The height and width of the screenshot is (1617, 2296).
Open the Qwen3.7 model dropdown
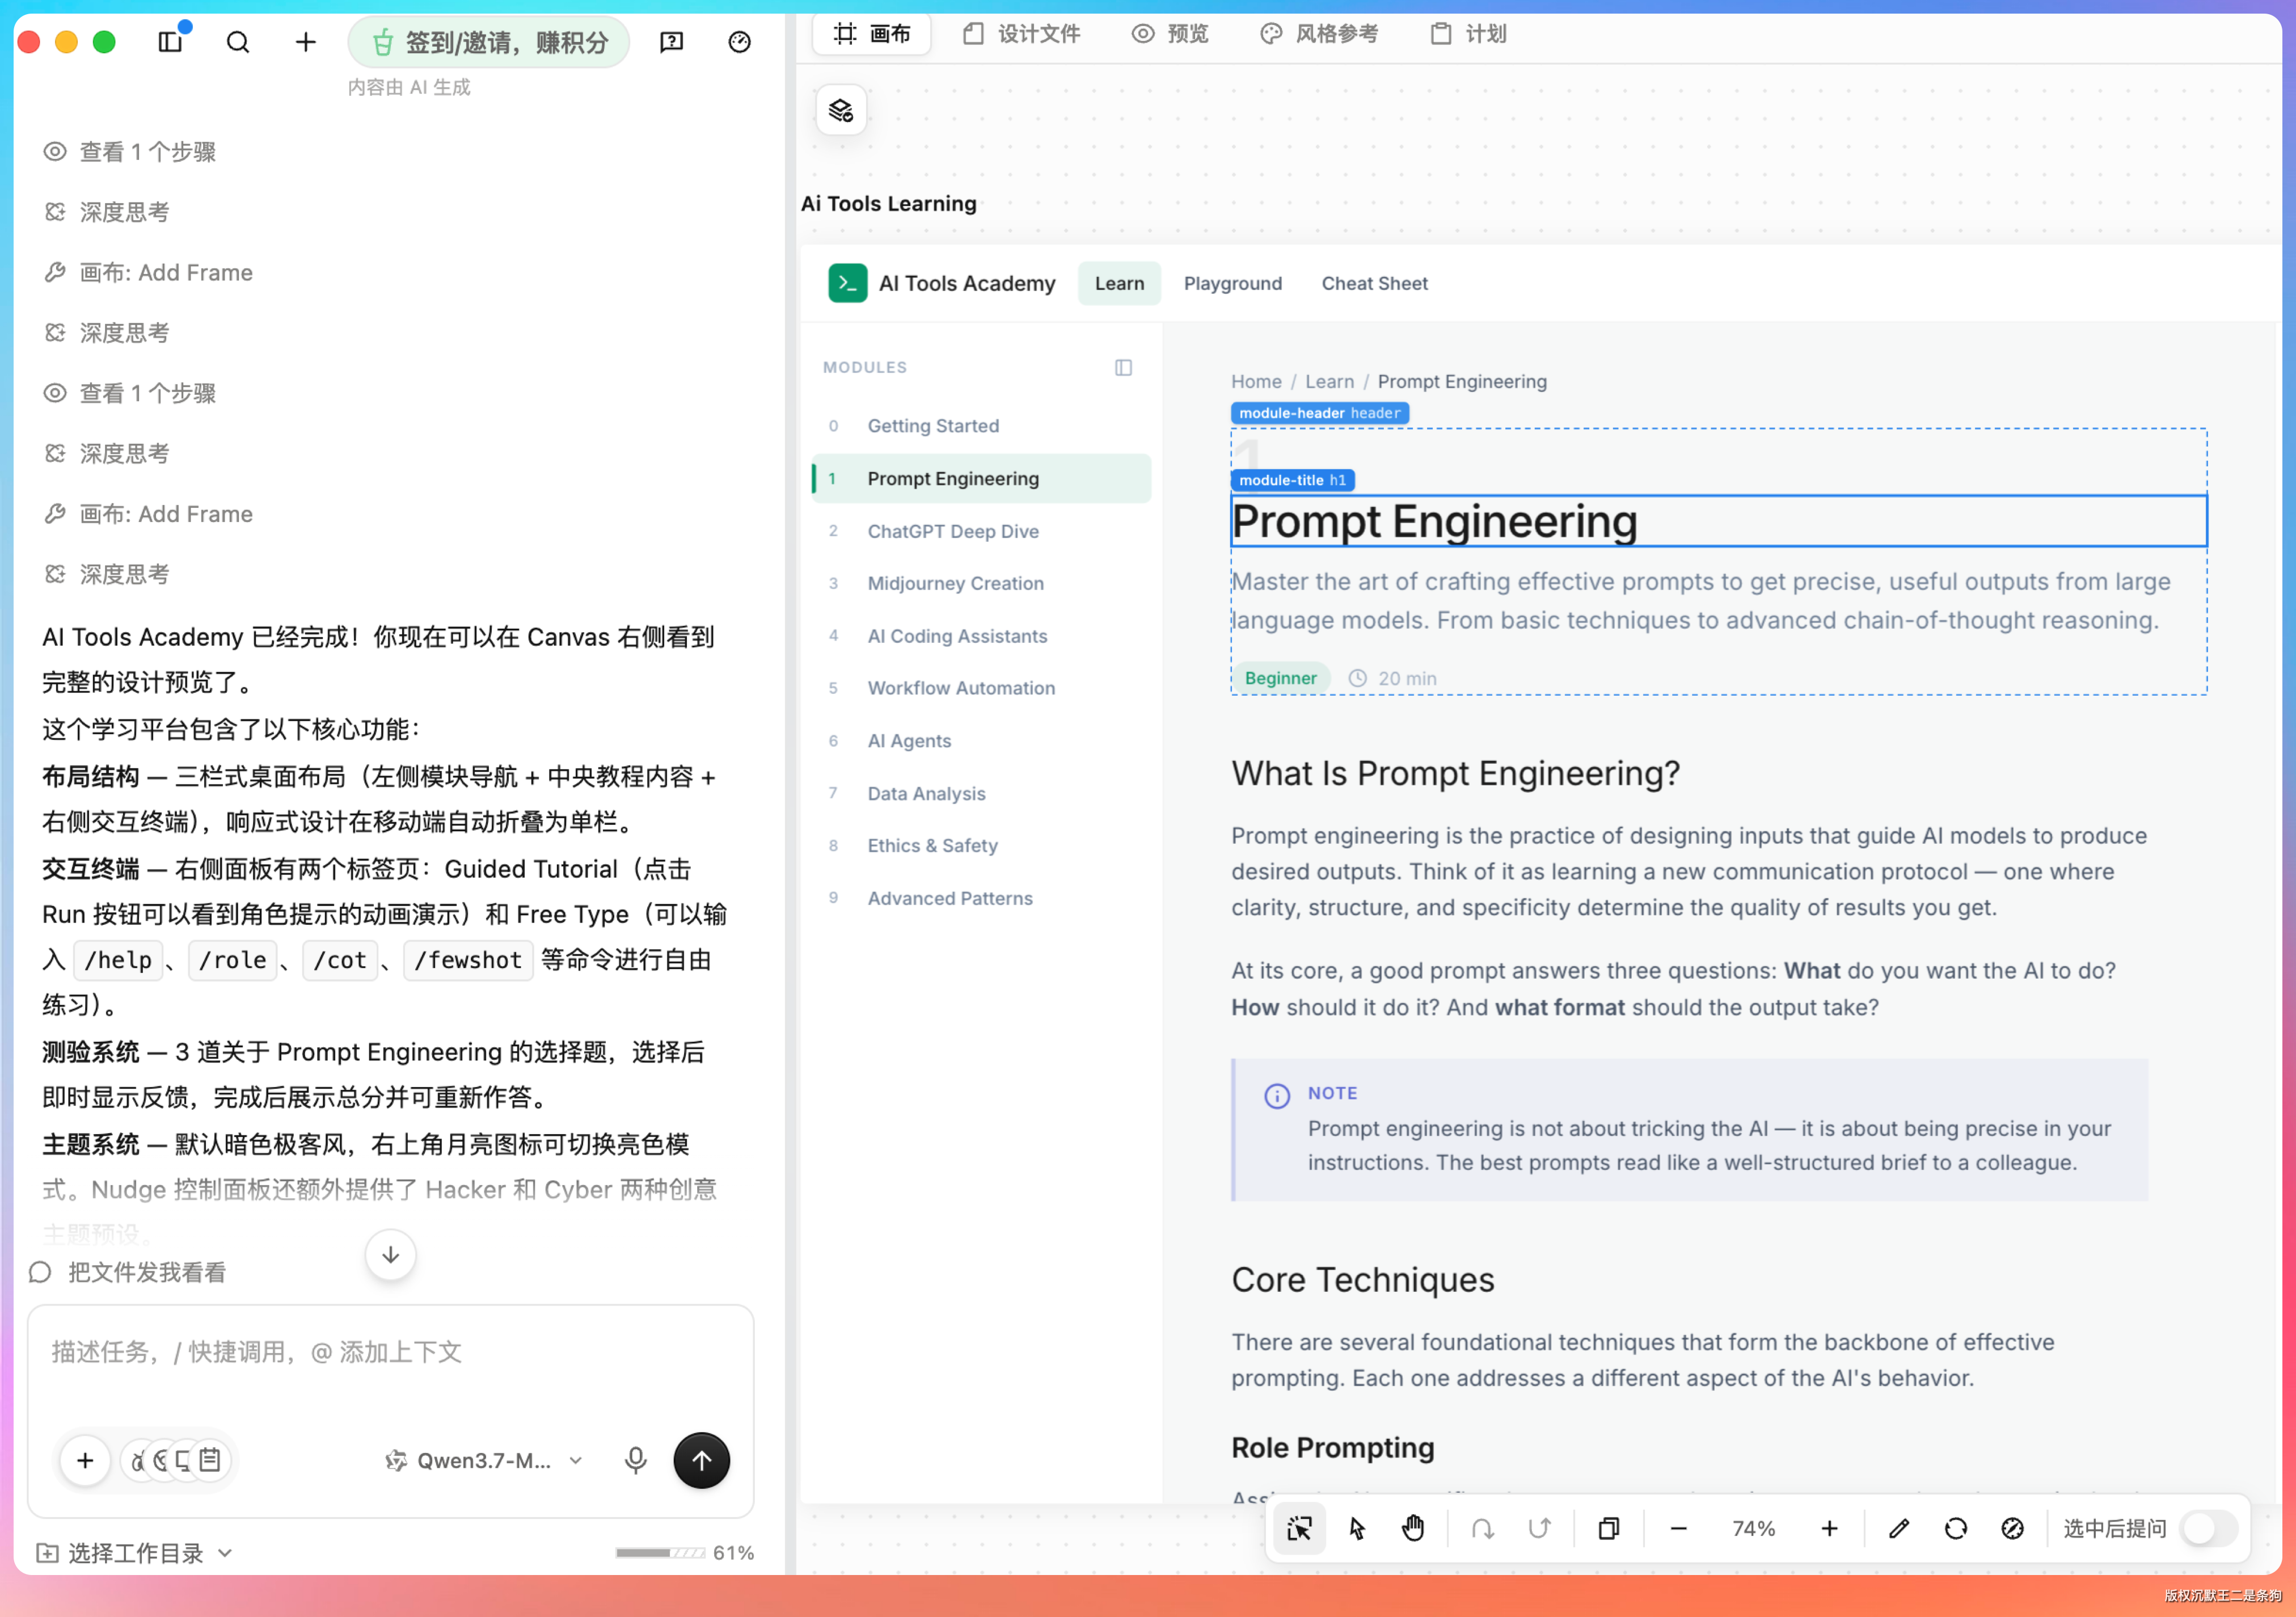484,1461
